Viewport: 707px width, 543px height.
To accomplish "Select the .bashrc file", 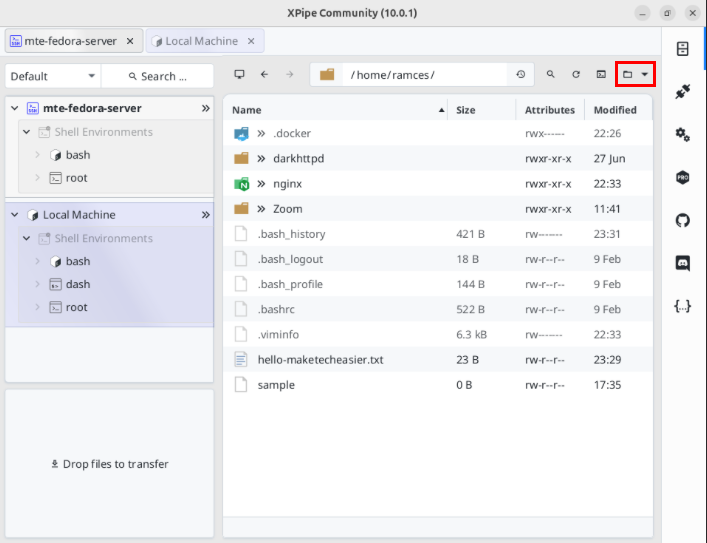I will point(437,309).
